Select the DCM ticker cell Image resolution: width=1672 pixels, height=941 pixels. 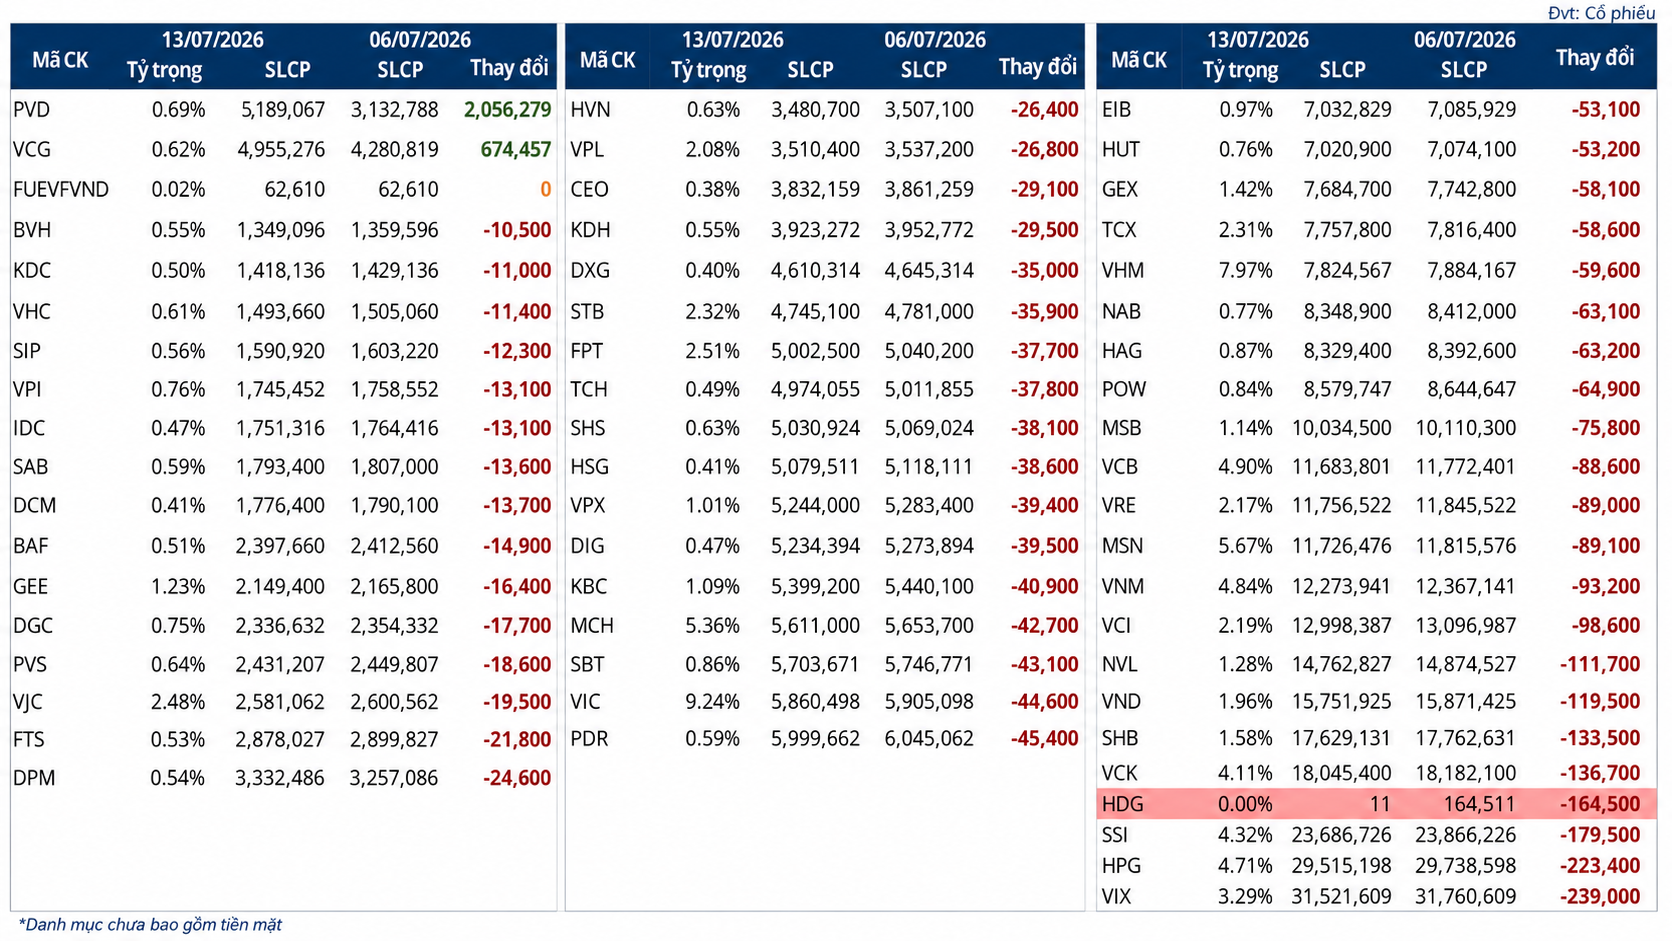point(35,506)
